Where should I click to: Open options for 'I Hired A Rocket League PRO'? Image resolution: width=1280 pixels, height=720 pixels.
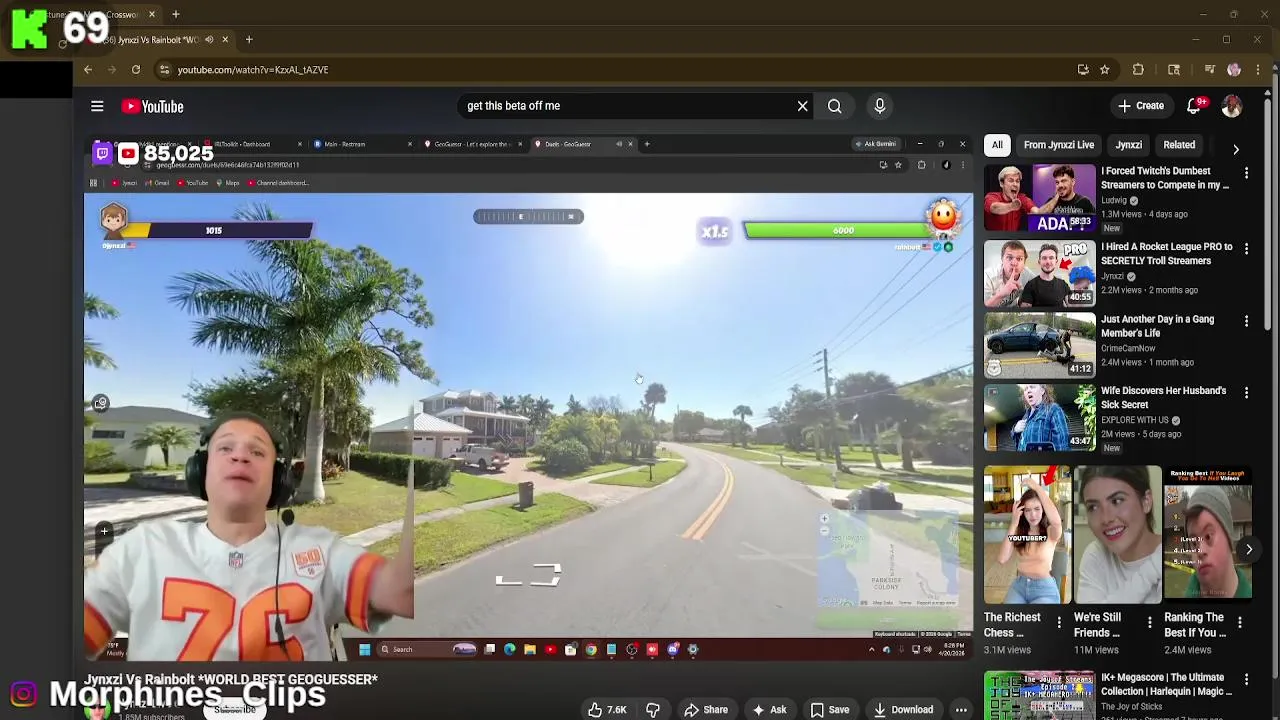pyautogui.click(x=1246, y=249)
